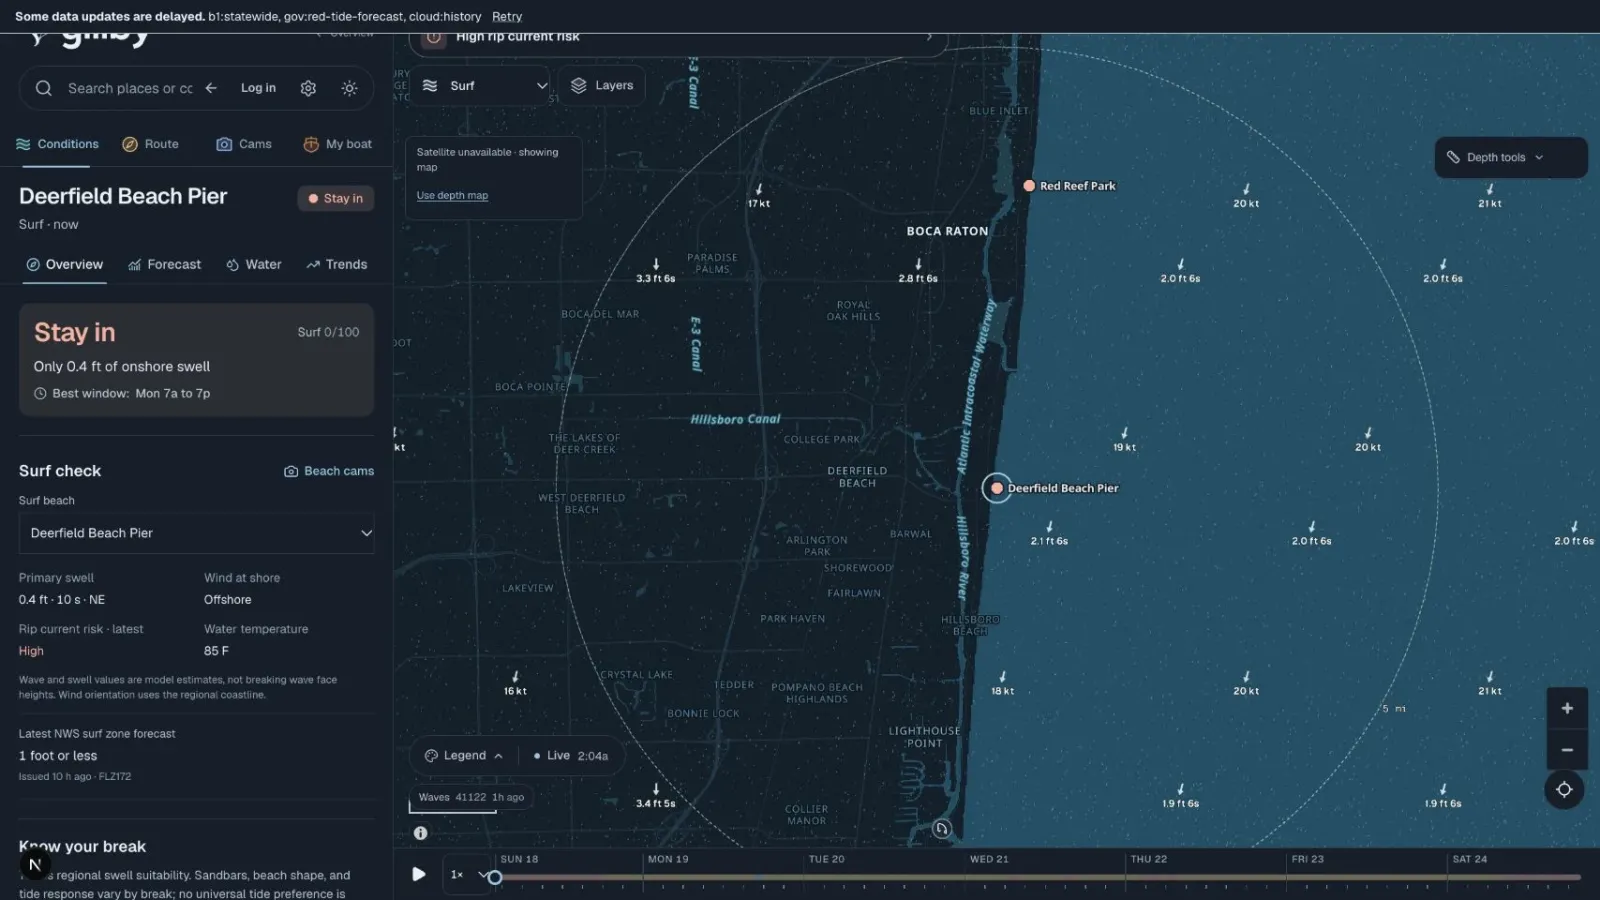This screenshot has width=1600, height=900.
Task: Expand High rip current risk banner
Action: (x=678, y=40)
